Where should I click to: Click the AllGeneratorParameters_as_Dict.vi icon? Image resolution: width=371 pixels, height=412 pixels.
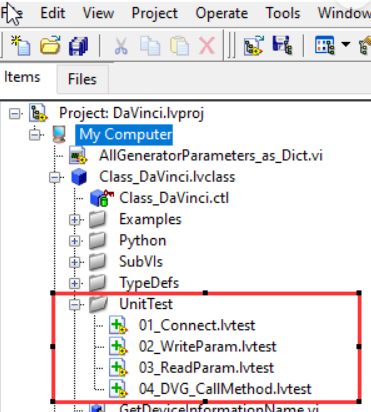point(78,156)
